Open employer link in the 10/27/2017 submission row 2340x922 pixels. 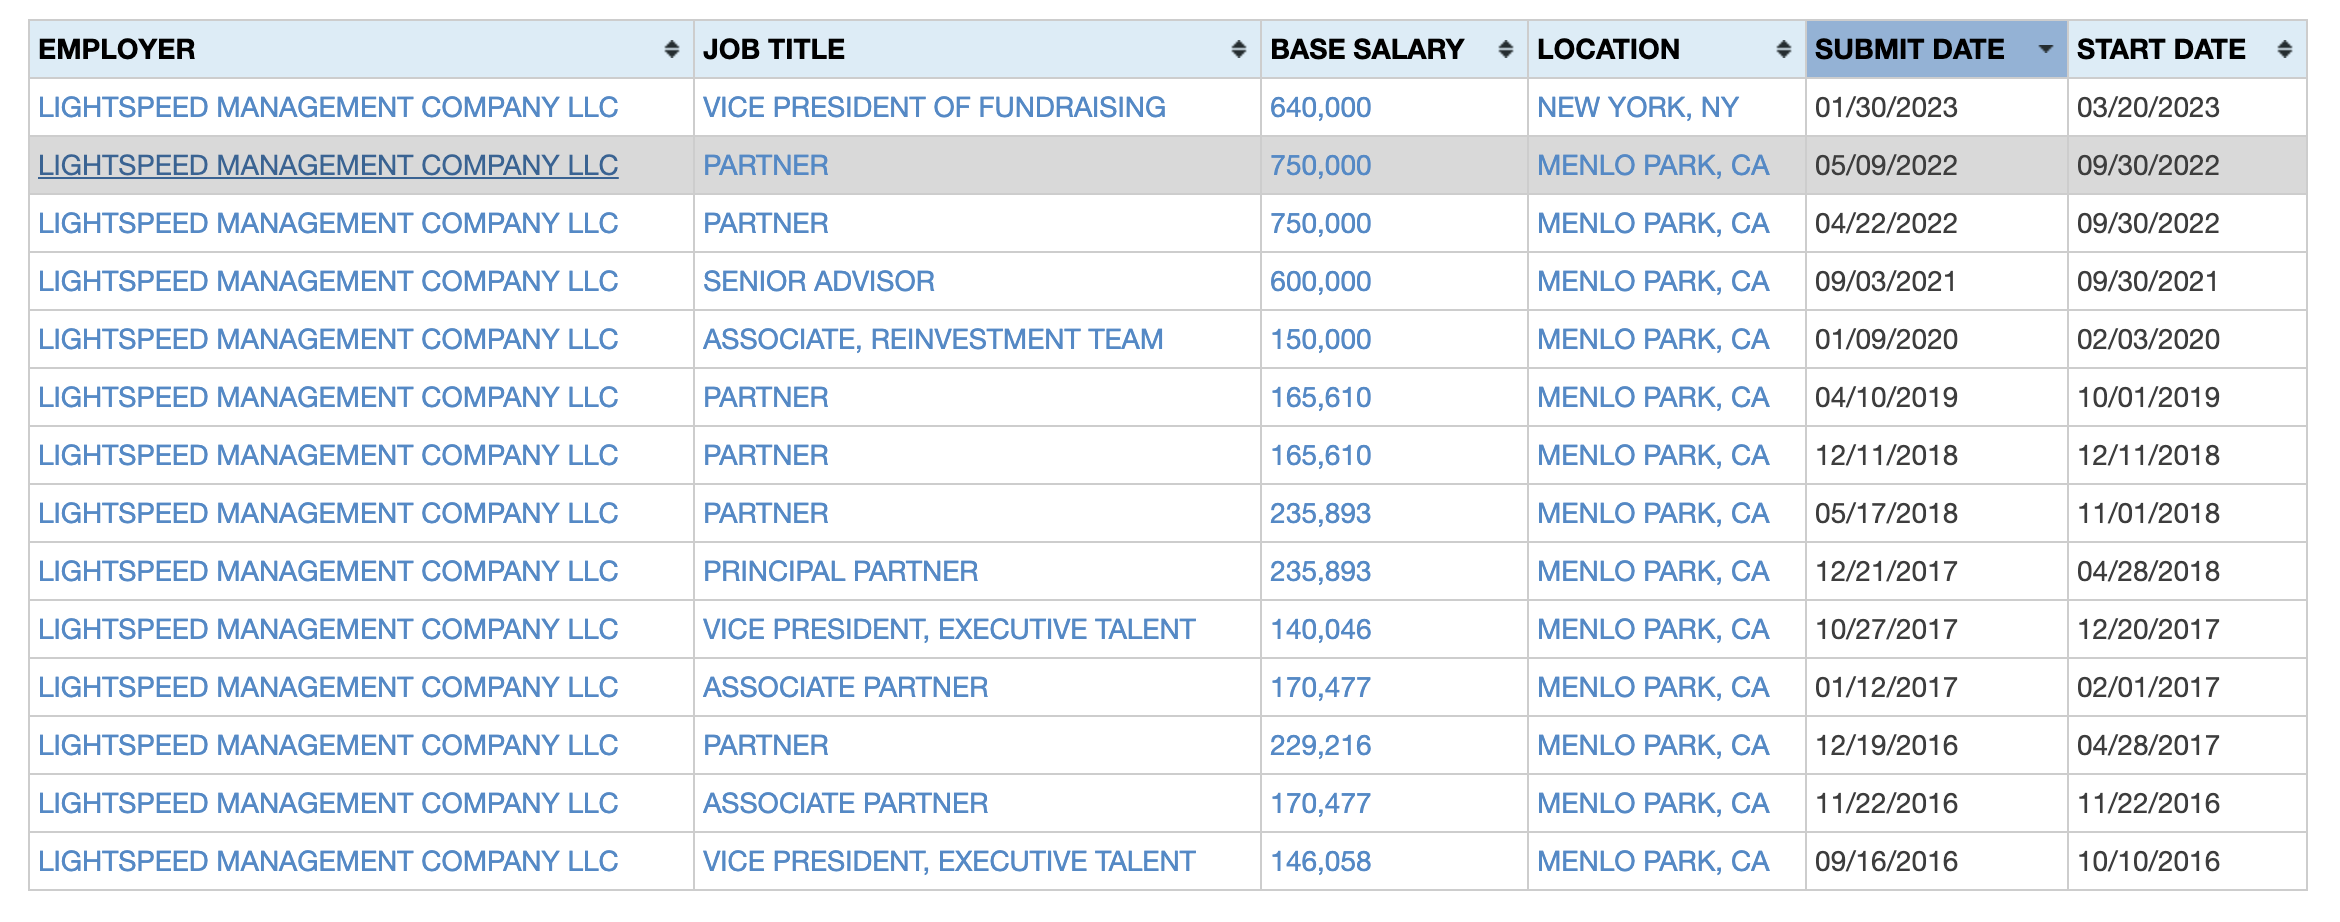328,629
